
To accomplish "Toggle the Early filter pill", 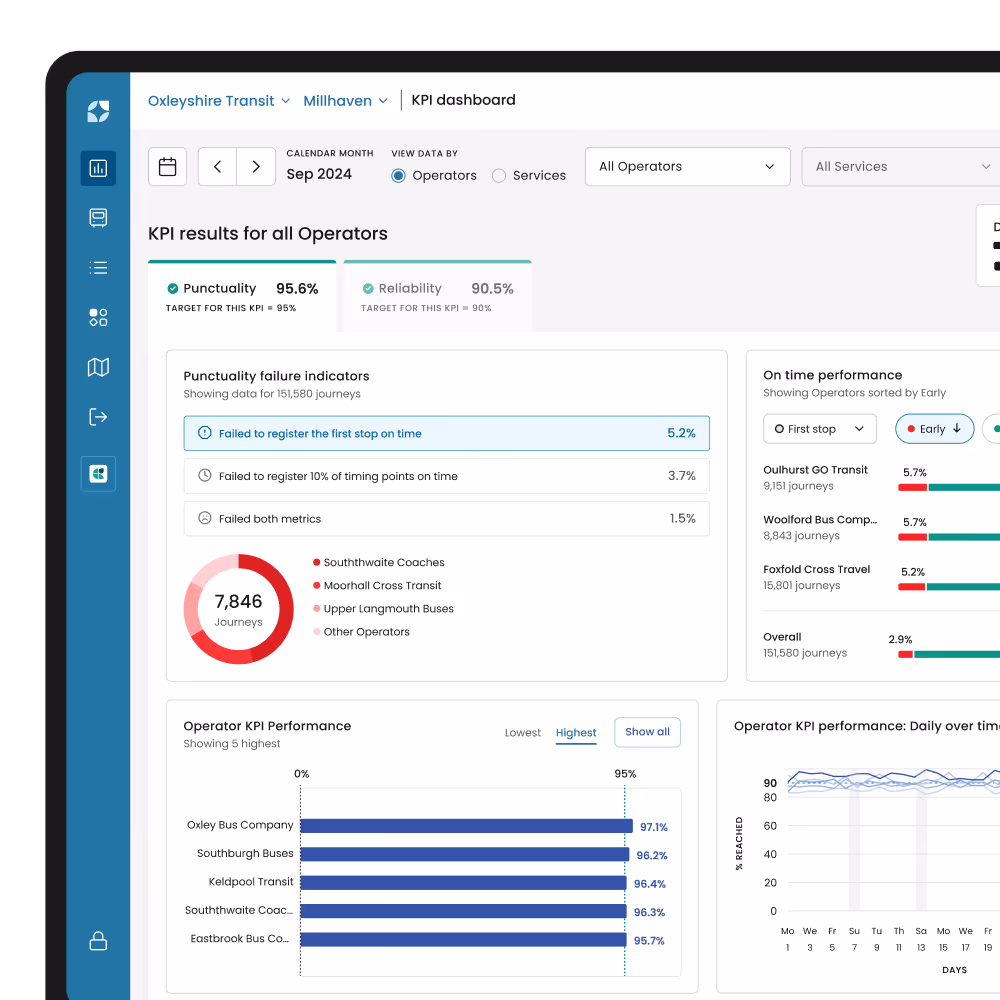I will [x=934, y=428].
